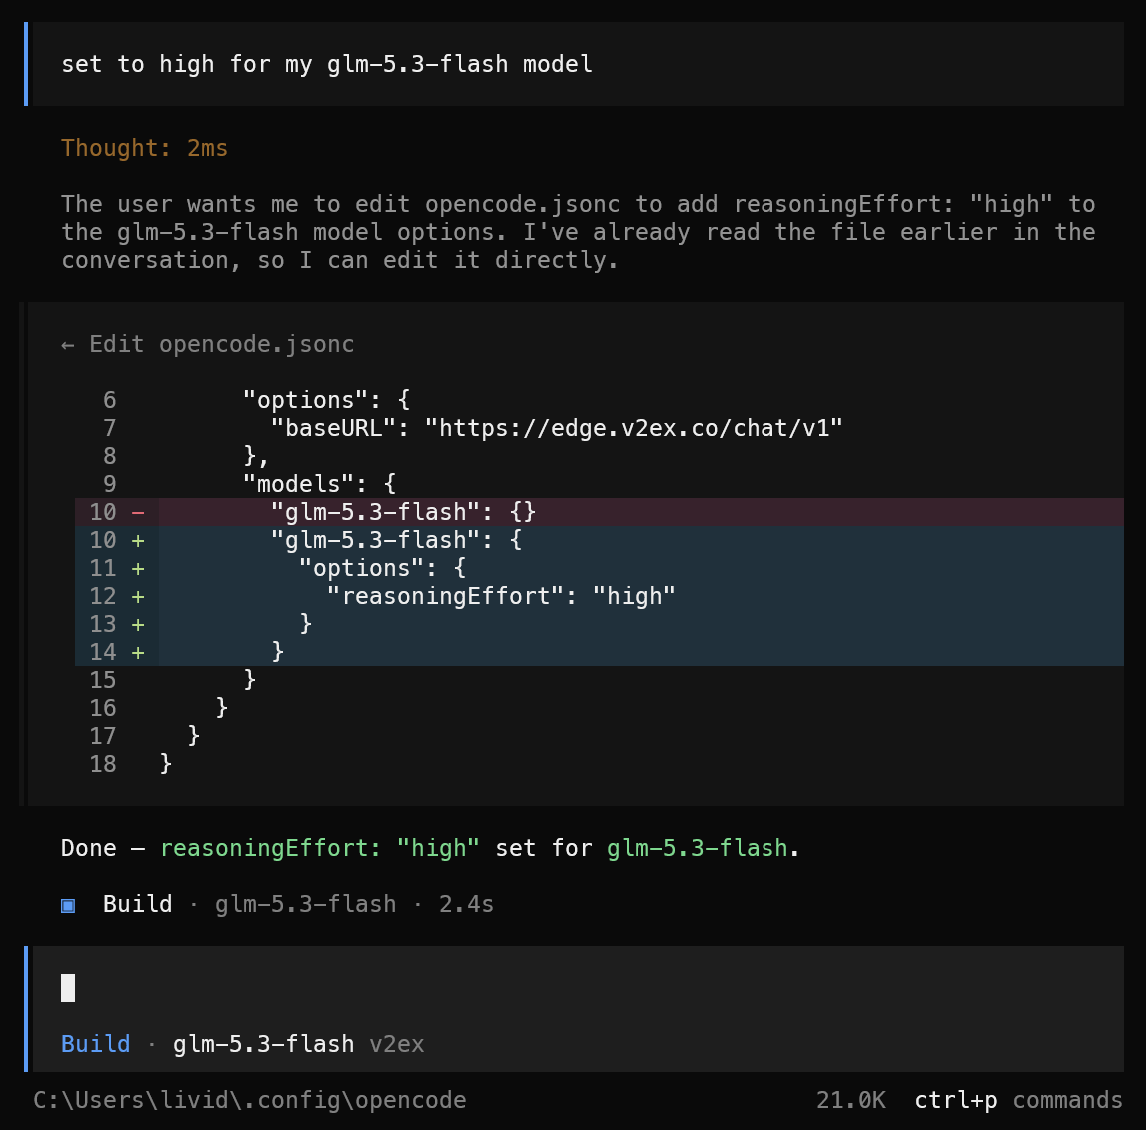Click the plus marker on added line 11

coord(137,569)
